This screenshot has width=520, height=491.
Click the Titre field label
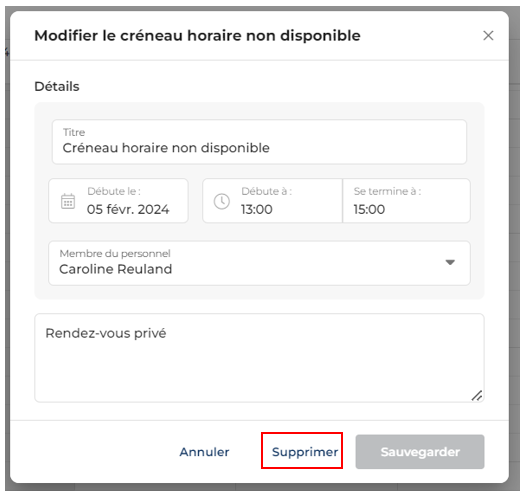click(74, 132)
